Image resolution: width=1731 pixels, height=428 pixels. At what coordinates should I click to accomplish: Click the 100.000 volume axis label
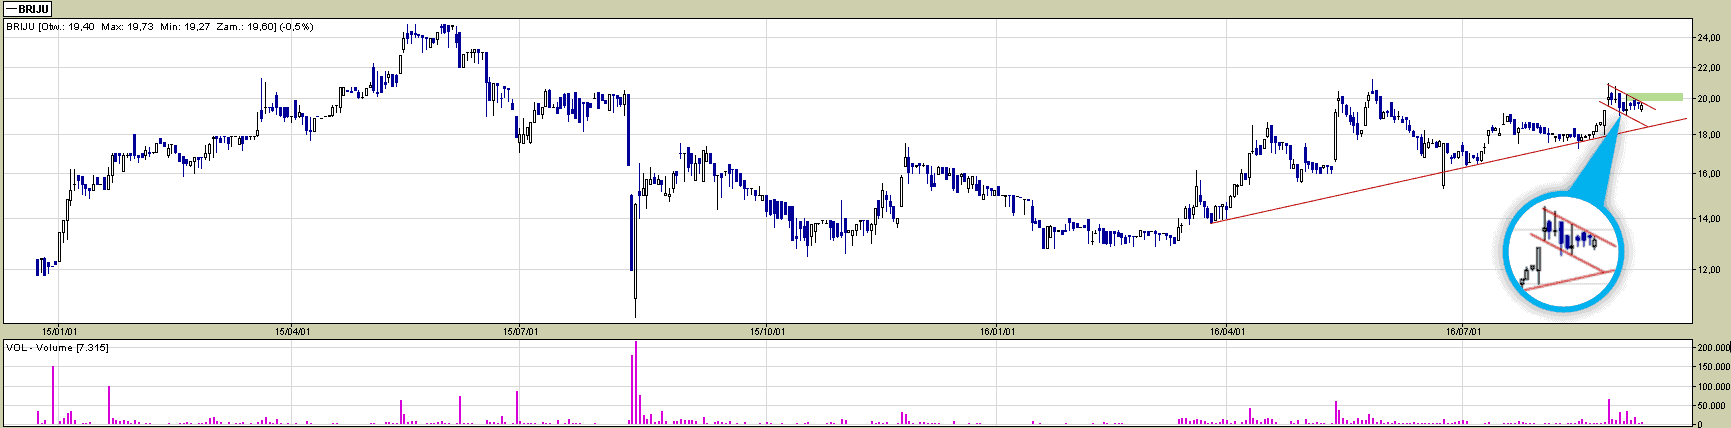tap(1712, 387)
